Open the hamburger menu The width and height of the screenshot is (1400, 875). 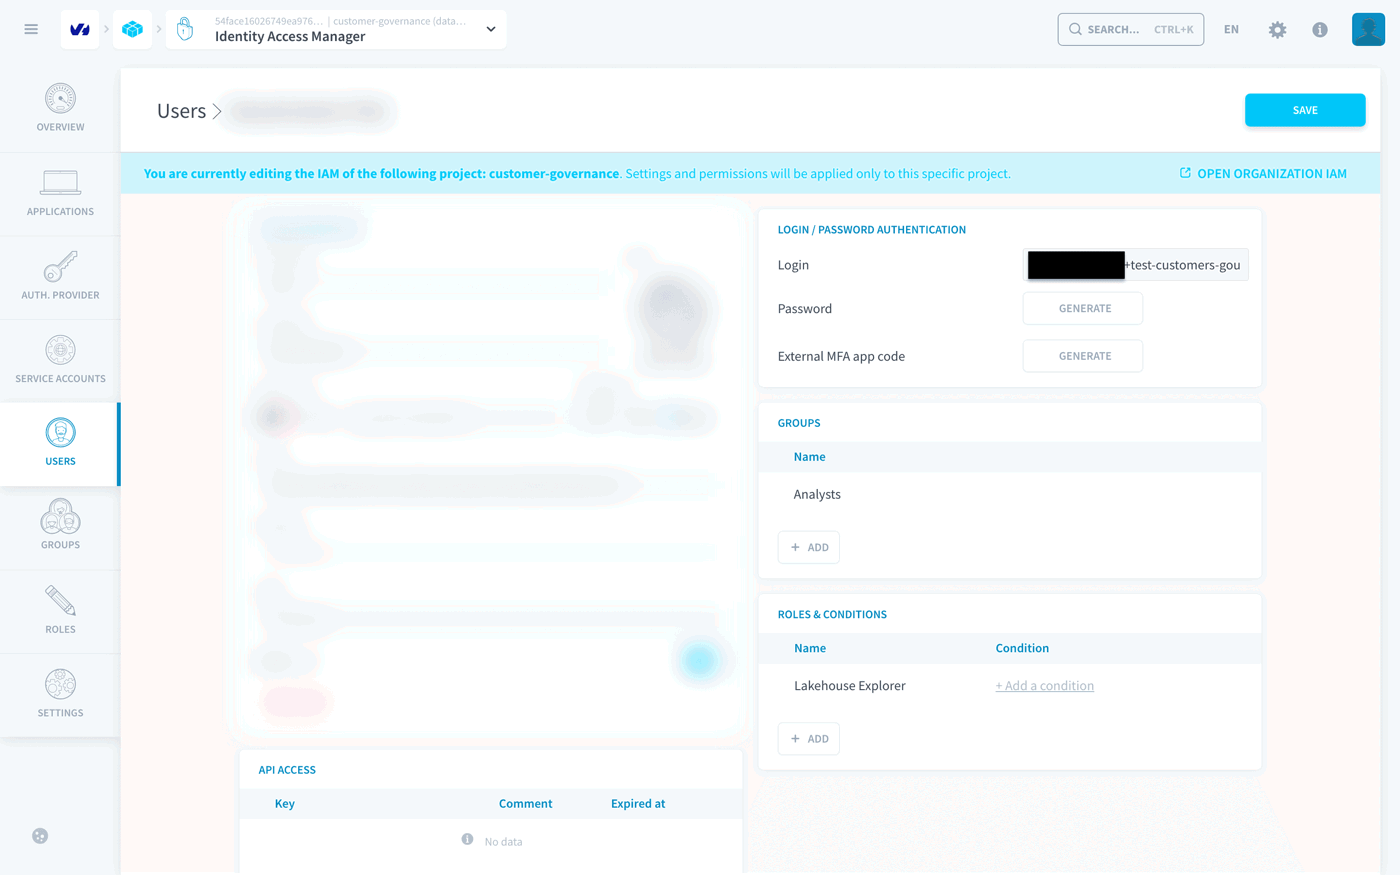[31, 30]
